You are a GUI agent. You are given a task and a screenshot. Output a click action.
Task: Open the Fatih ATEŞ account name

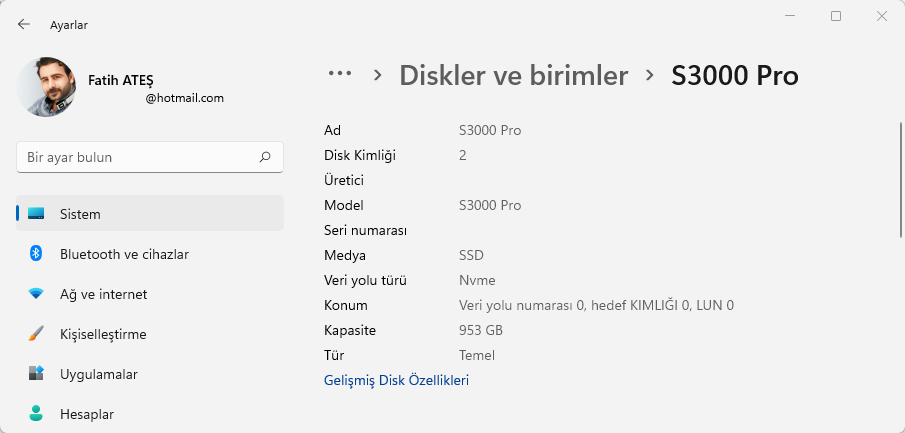click(x=121, y=80)
